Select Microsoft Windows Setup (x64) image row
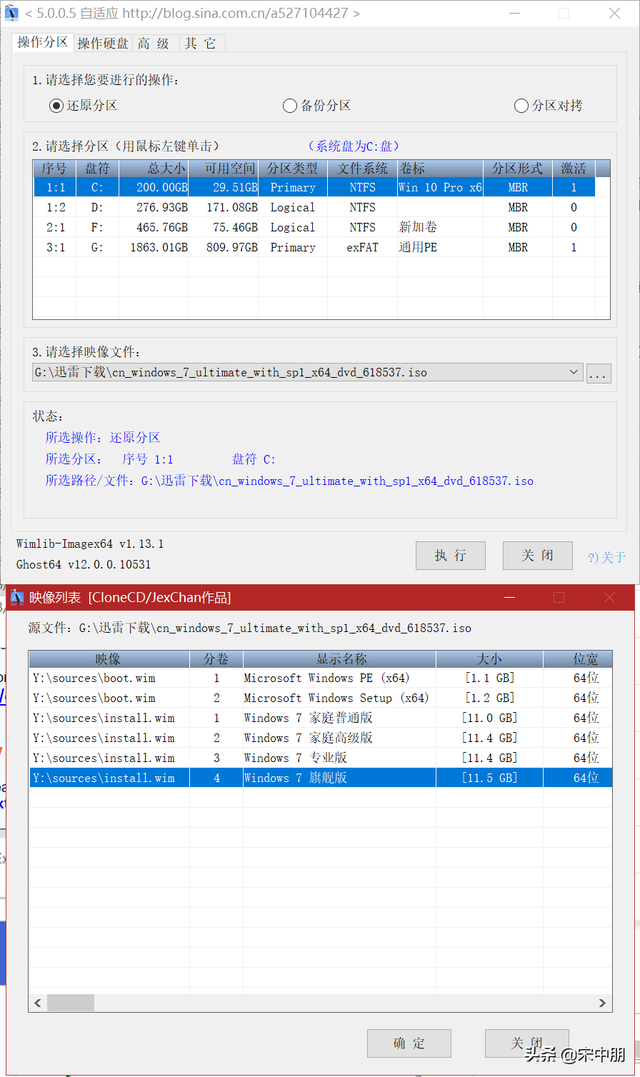This screenshot has width=640, height=1077. [321, 698]
